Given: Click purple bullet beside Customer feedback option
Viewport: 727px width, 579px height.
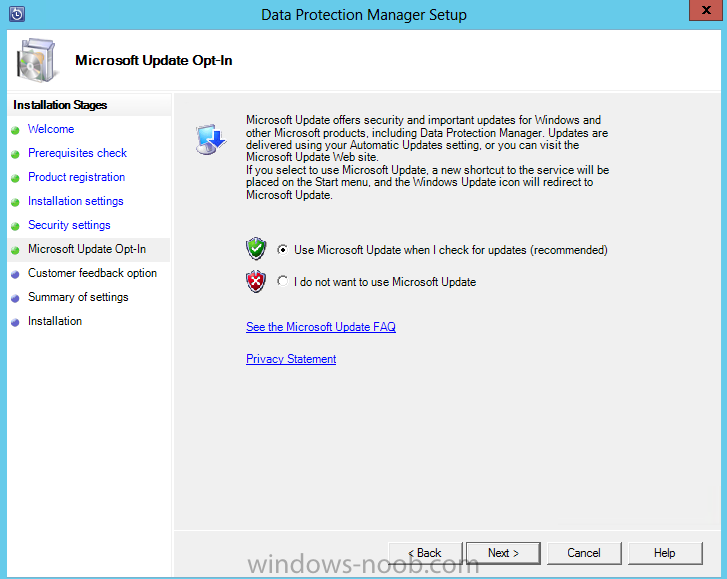Looking at the screenshot, I should (16, 274).
